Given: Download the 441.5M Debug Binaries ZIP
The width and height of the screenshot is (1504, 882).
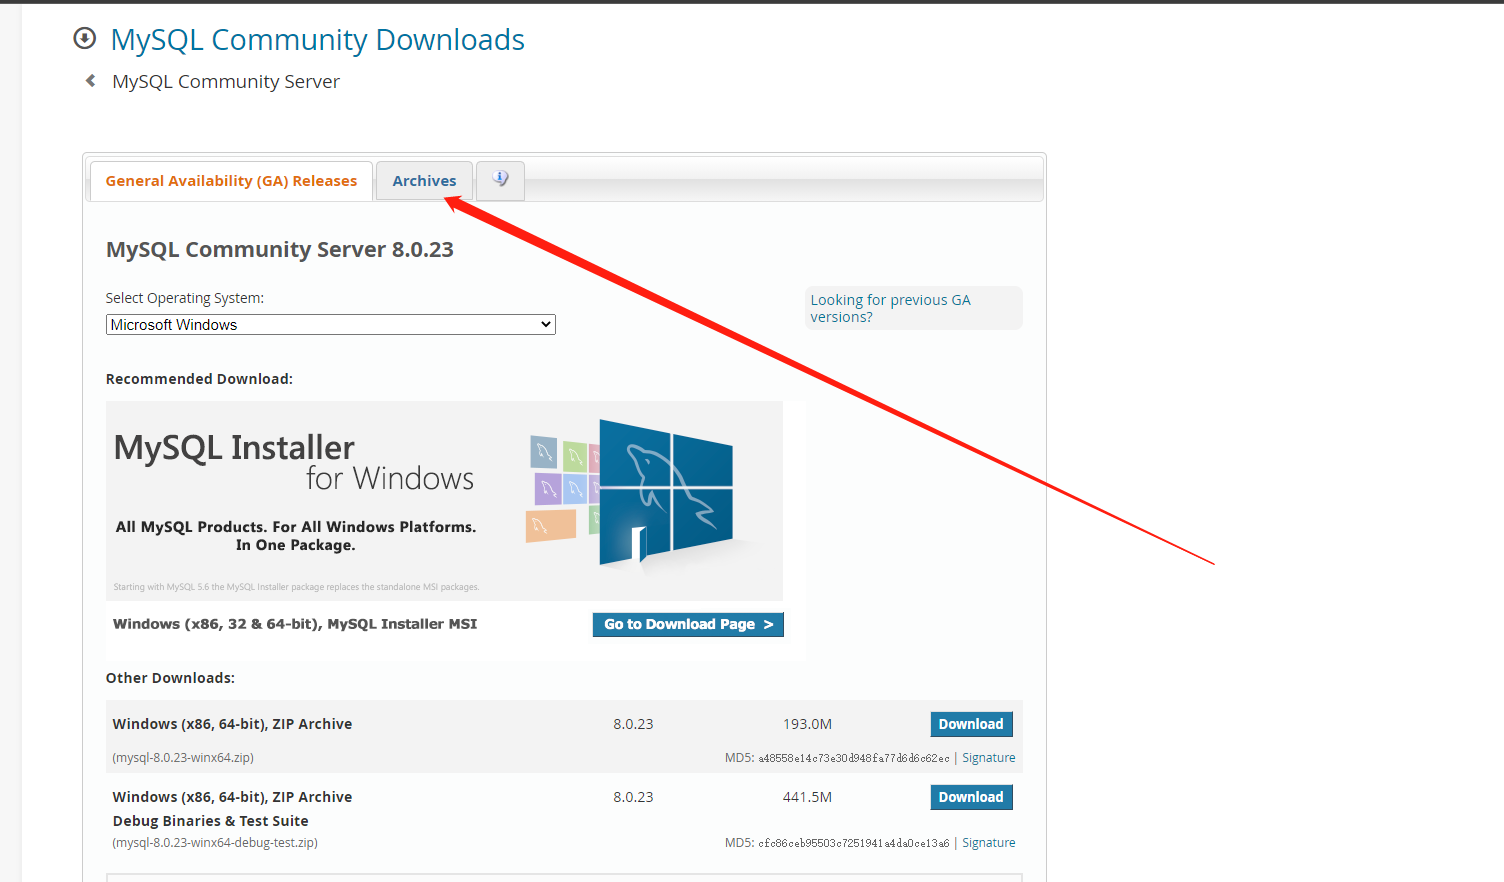Looking at the screenshot, I should 971,797.
